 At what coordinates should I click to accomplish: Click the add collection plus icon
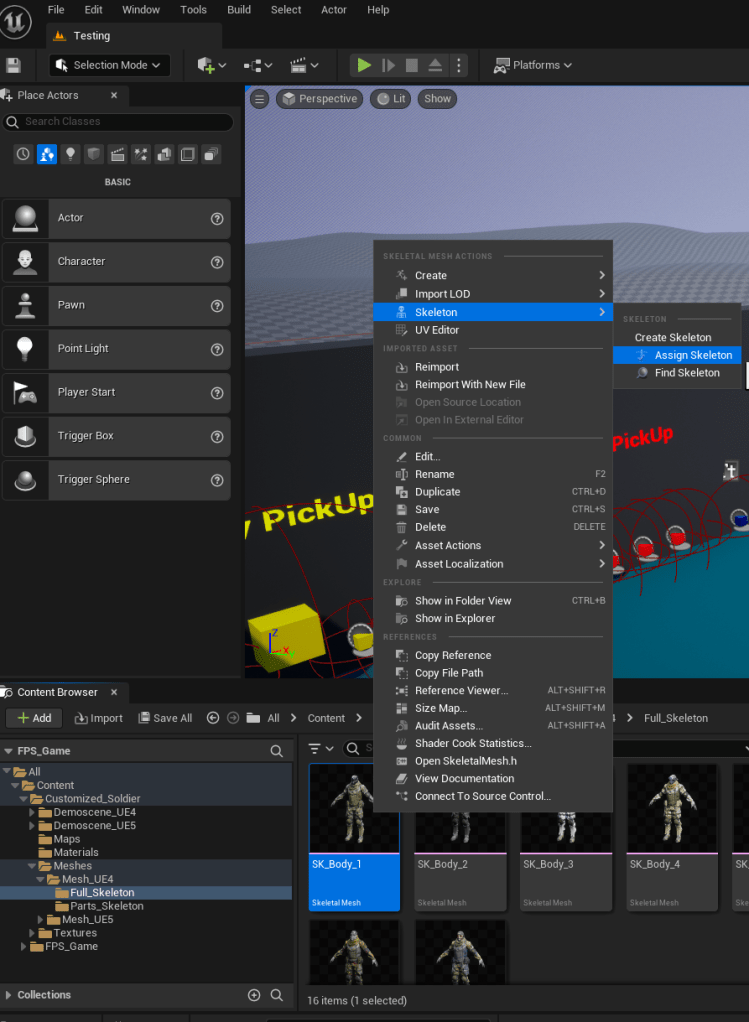pyautogui.click(x=254, y=995)
